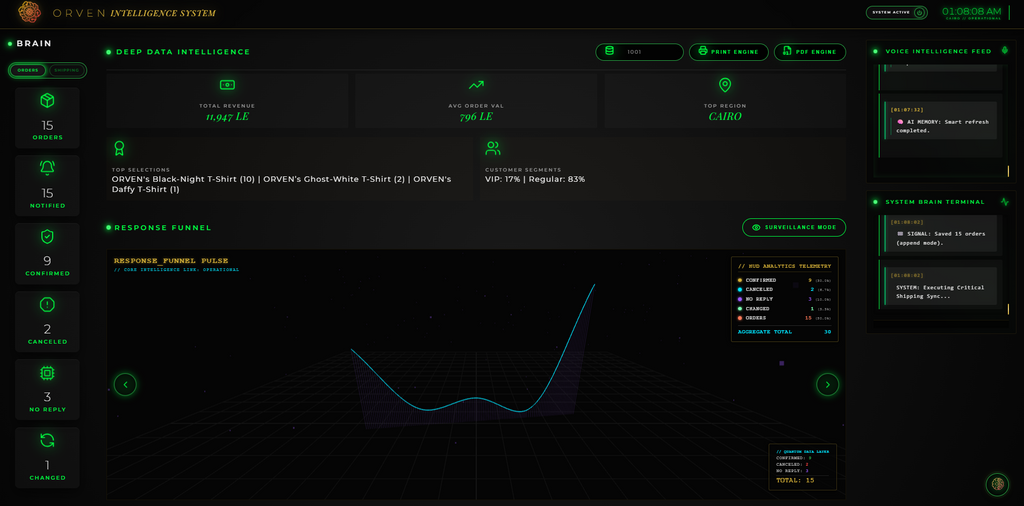The image size is (1024, 506).
Task: Switch to the Shipping tab
Action: (x=66, y=71)
